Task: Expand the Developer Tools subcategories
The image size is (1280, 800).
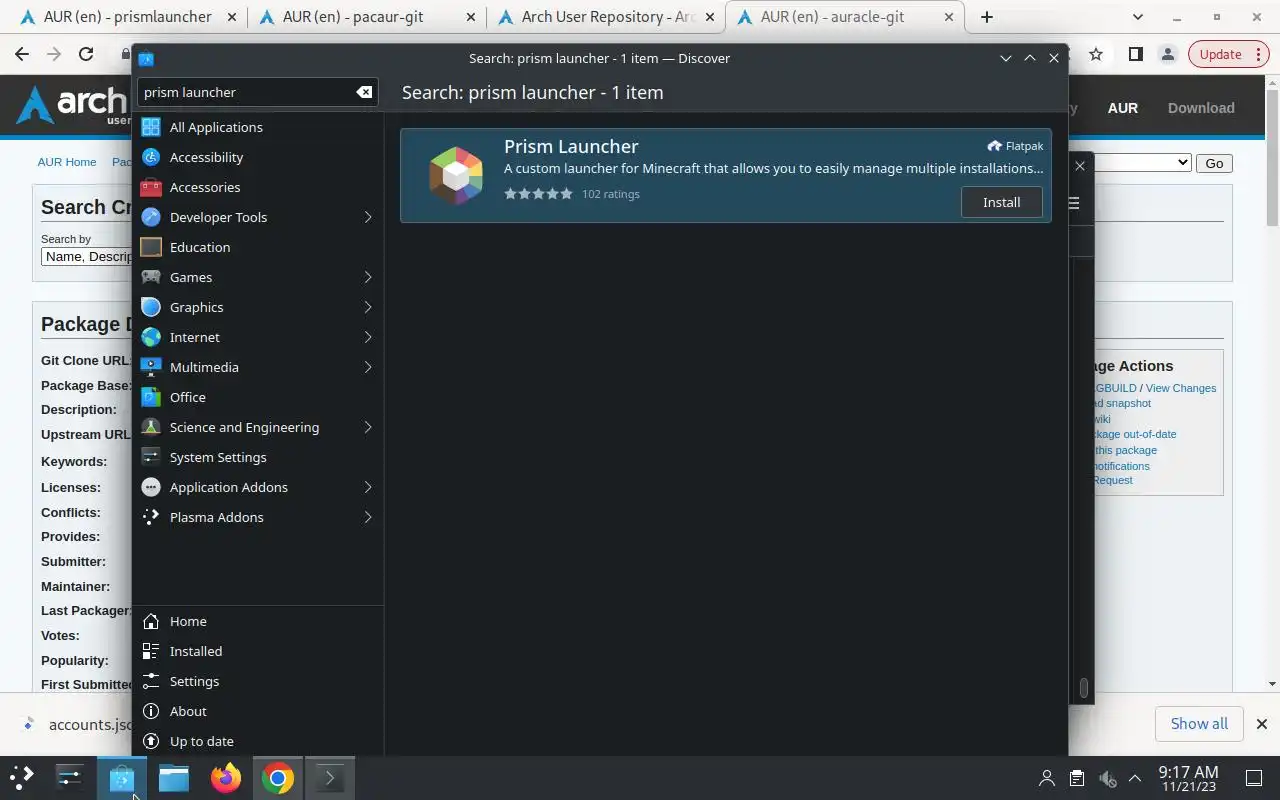Action: click(x=368, y=217)
